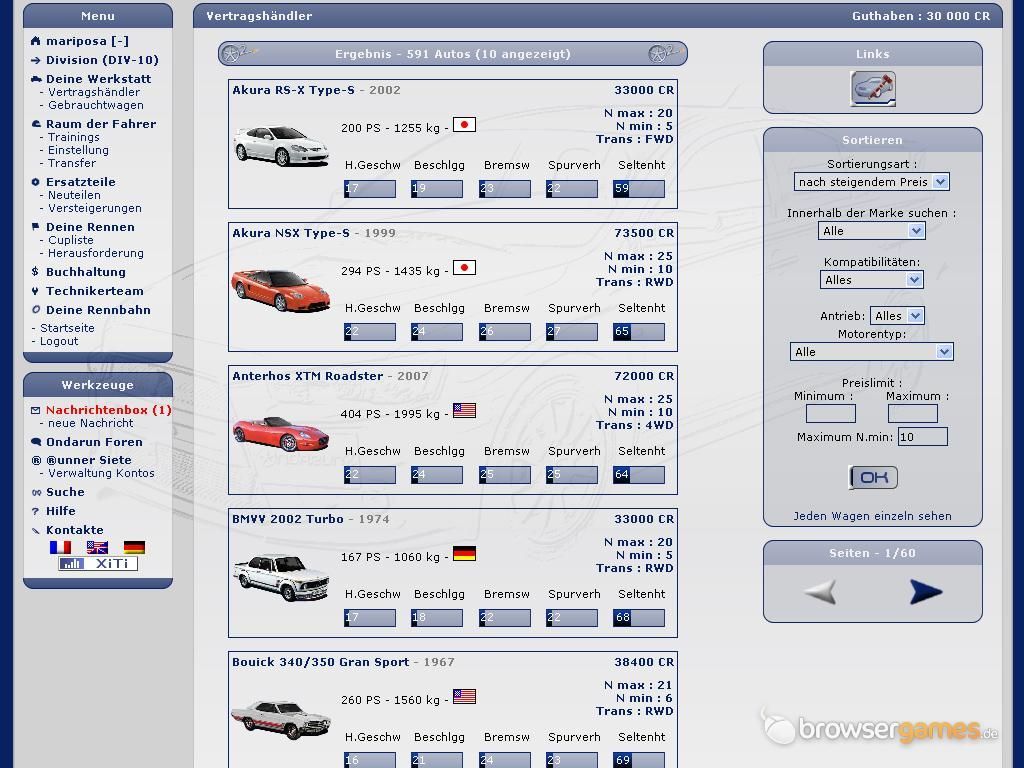Switch language via the British flag

click(97, 547)
